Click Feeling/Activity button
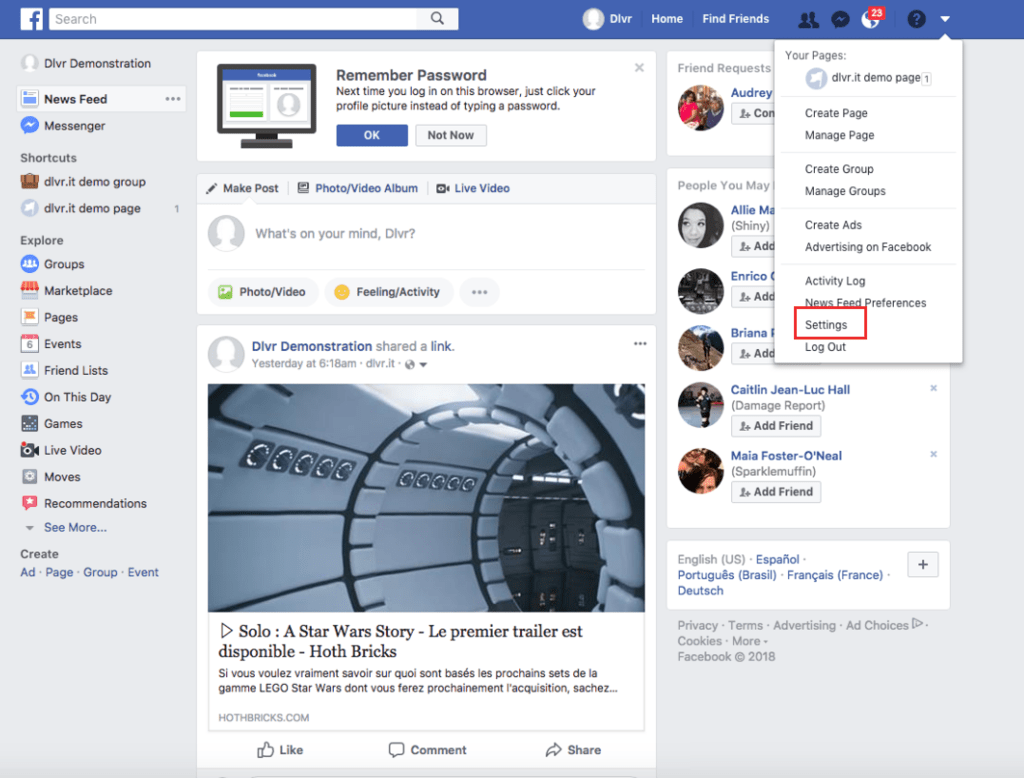This screenshot has height=778, width=1024. (387, 292)
